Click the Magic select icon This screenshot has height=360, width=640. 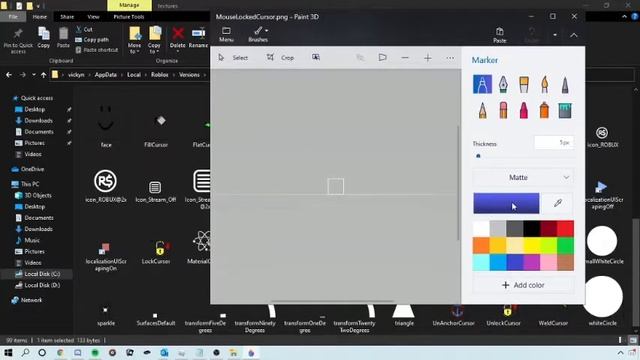pyautogui.click(x=316, y=58)
